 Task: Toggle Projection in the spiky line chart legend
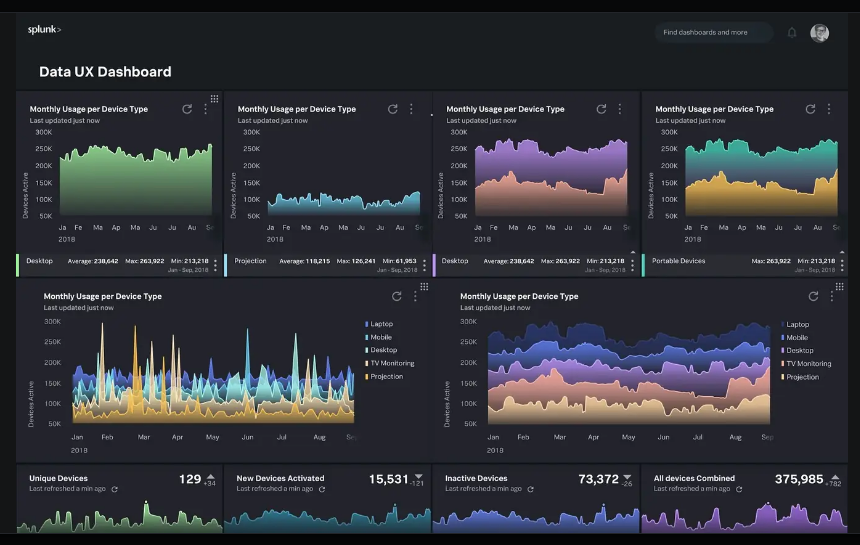384,376
